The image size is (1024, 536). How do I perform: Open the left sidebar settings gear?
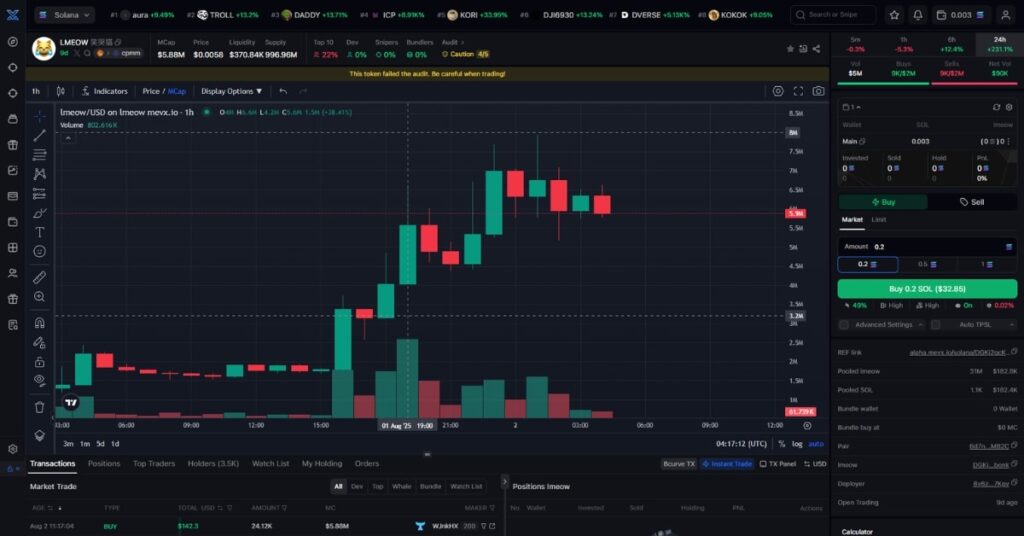coord(12,449)
